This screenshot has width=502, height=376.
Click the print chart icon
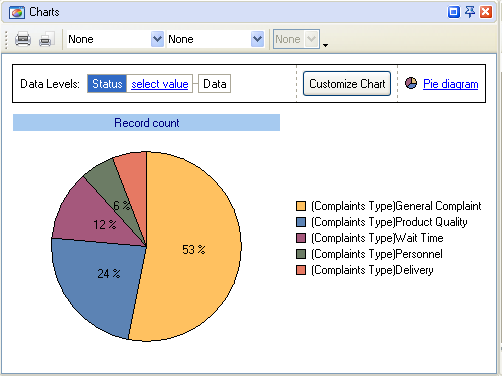pos(23,39)
